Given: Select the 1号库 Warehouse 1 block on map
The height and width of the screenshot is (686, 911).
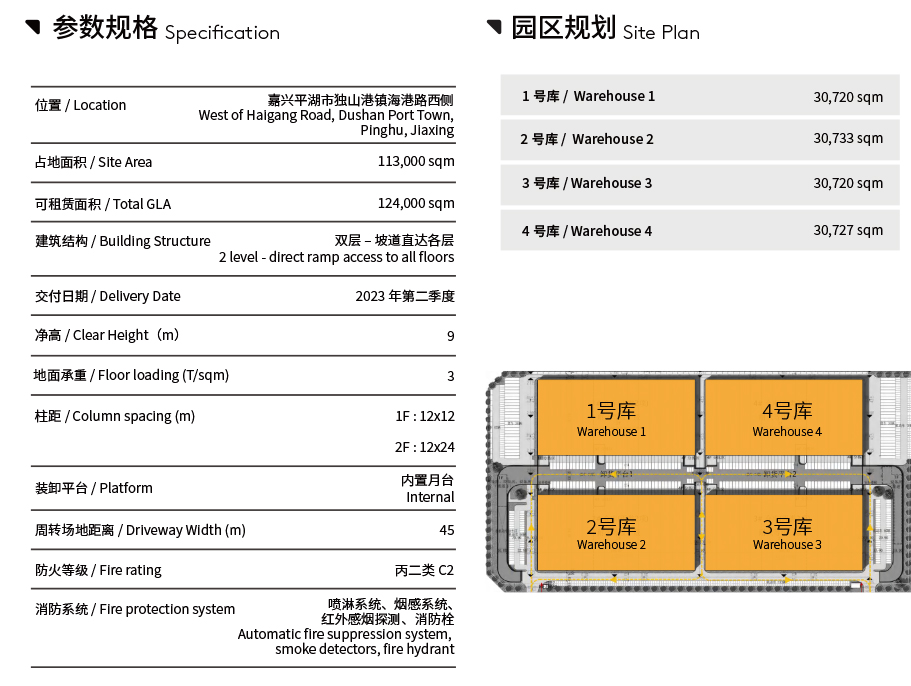Looking at the screenshot, I should tap(616, 418).
